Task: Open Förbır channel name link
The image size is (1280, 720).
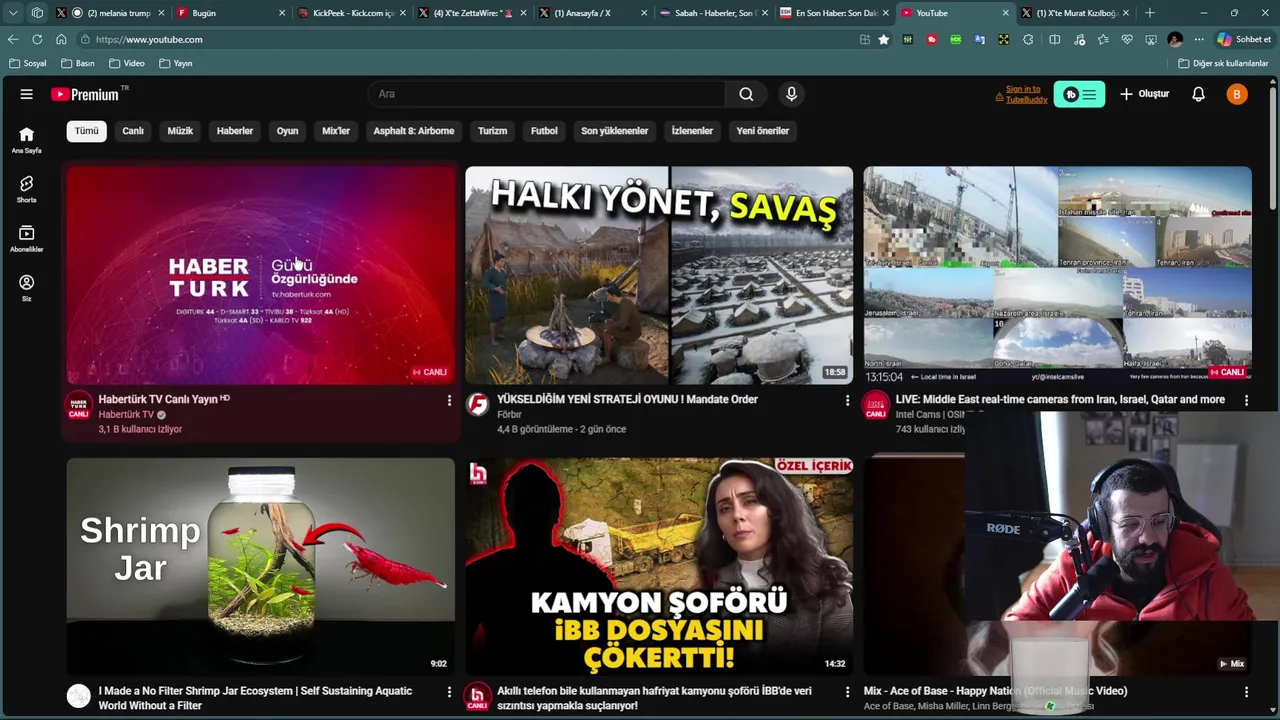Action: click(509, 414)
